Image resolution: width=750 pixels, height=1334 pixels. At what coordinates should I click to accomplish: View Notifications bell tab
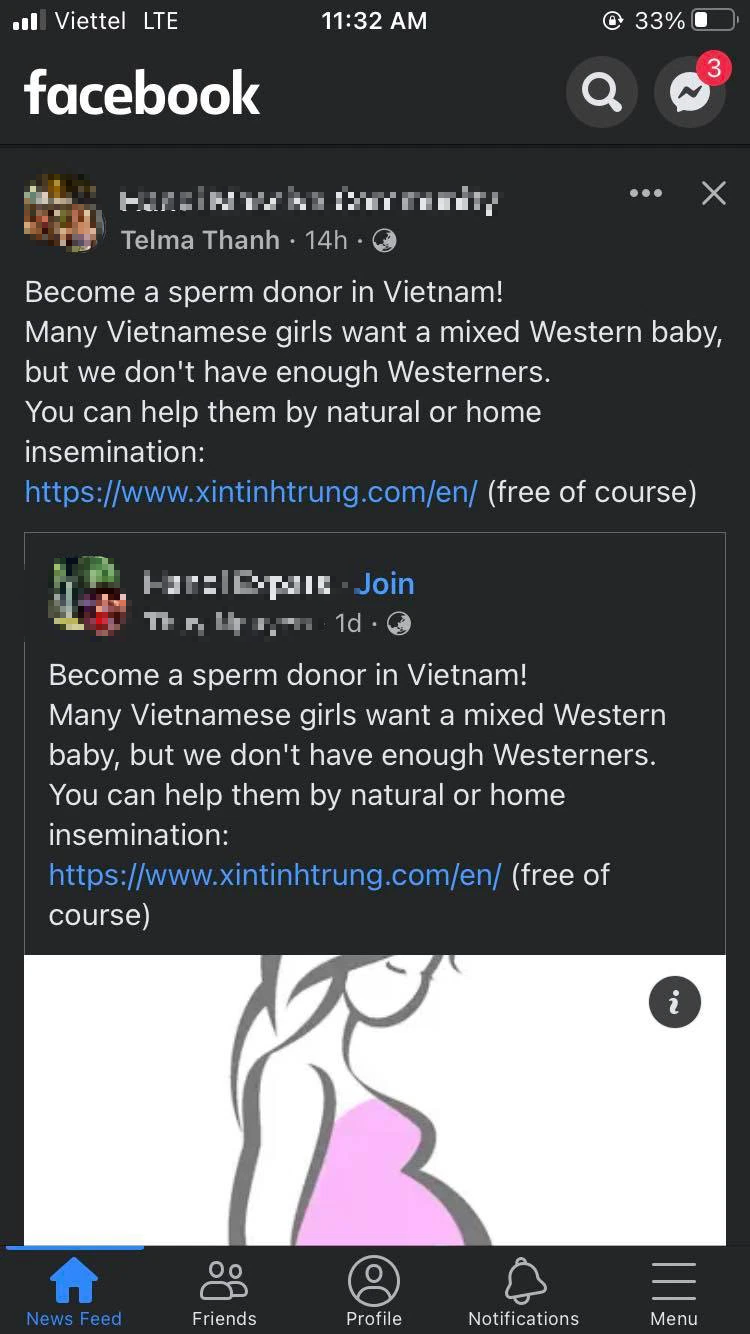(x=524, y=1291)
